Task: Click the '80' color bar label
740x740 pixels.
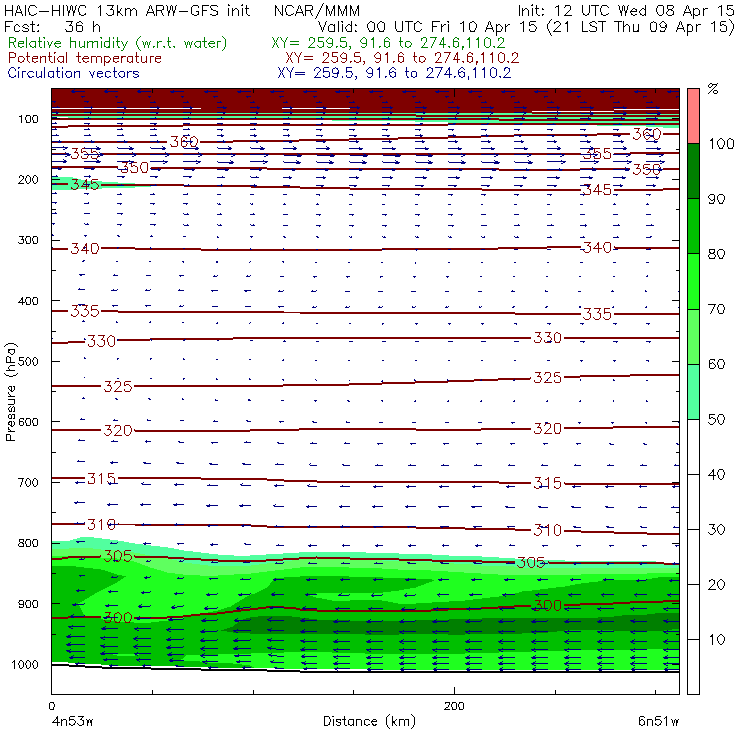Action: pos(717,254)
